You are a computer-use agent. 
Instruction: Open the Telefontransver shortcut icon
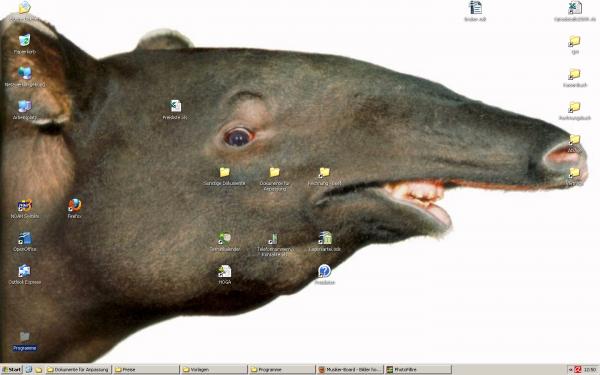tap(274, 238)
